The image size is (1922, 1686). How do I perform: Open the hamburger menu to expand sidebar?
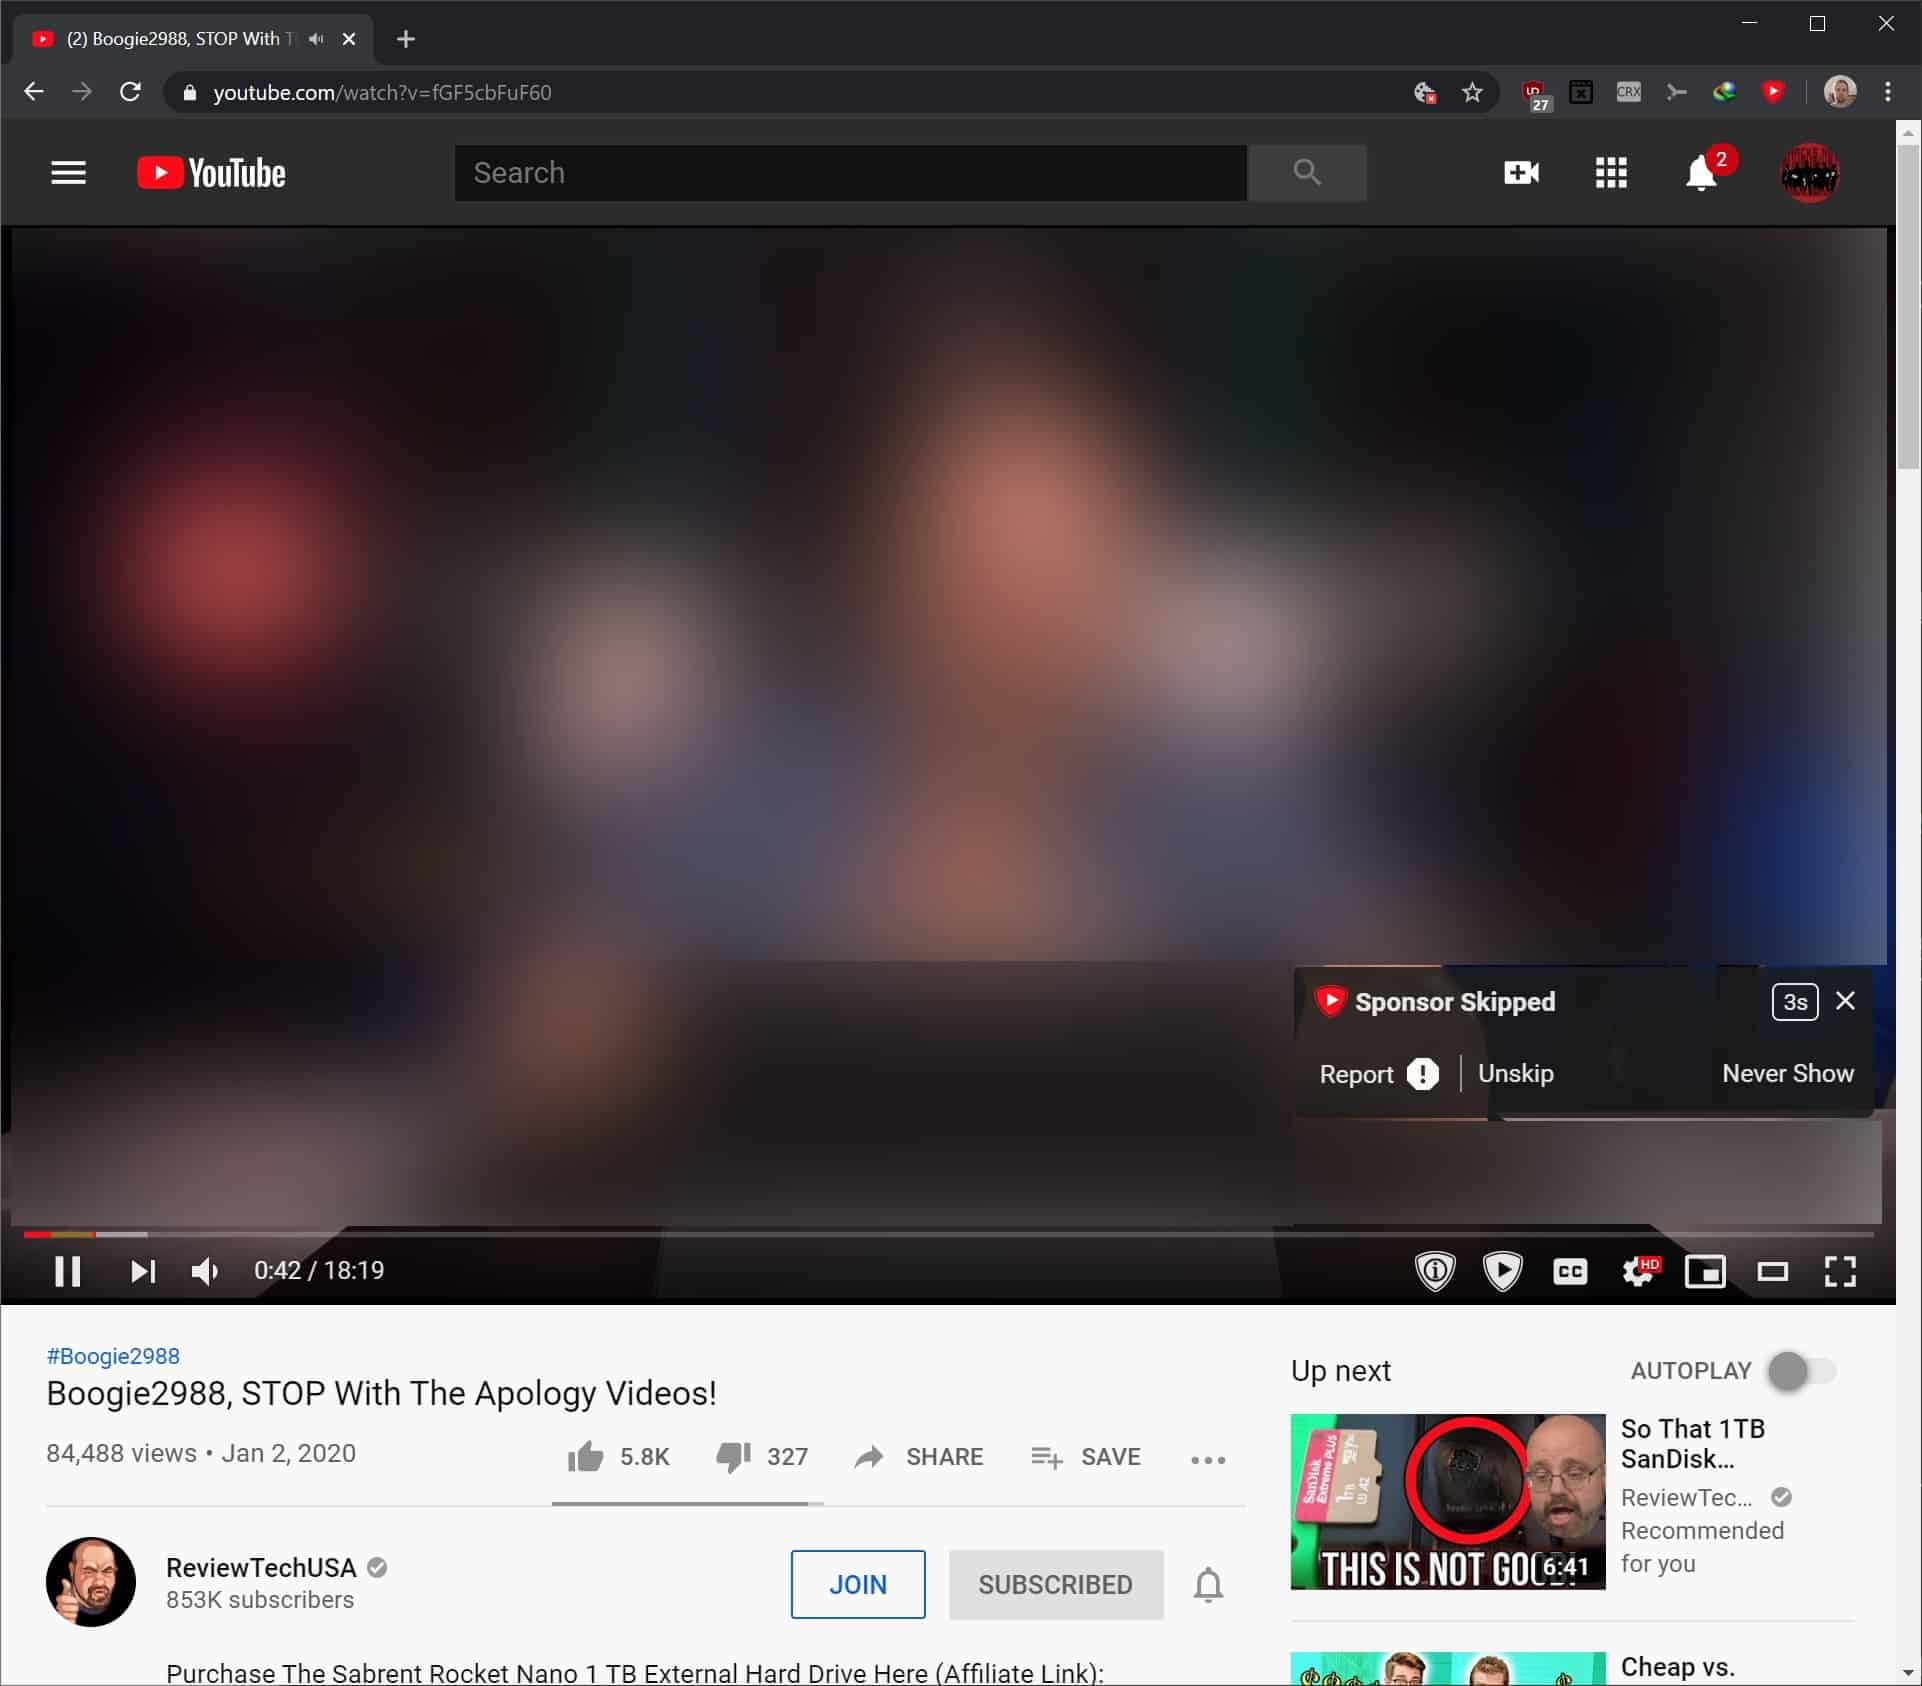68,172
